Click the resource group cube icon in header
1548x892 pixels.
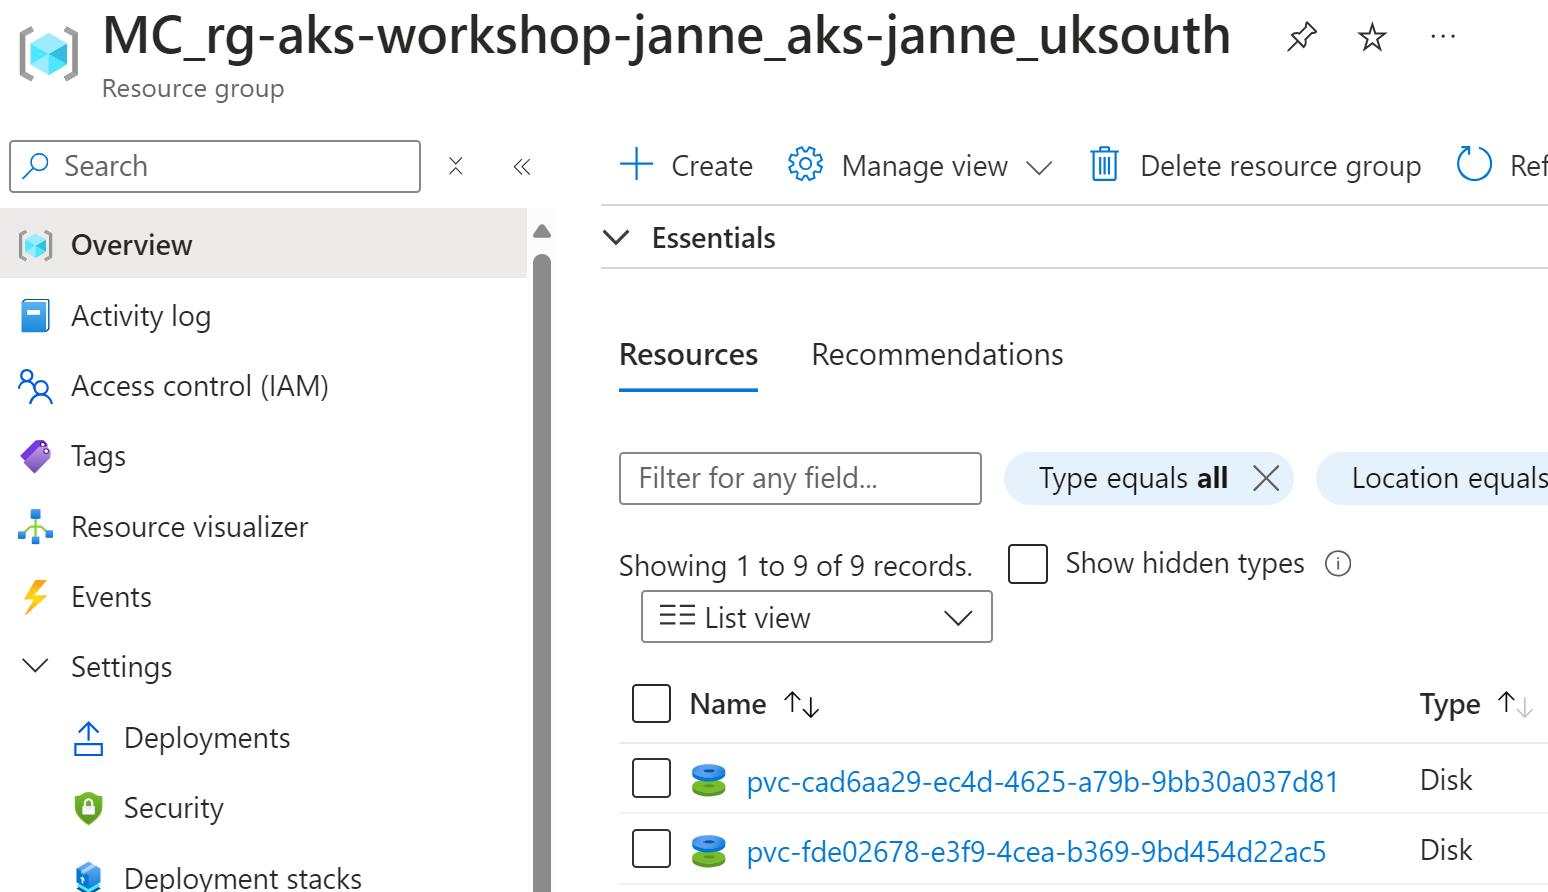click(48, 53)
